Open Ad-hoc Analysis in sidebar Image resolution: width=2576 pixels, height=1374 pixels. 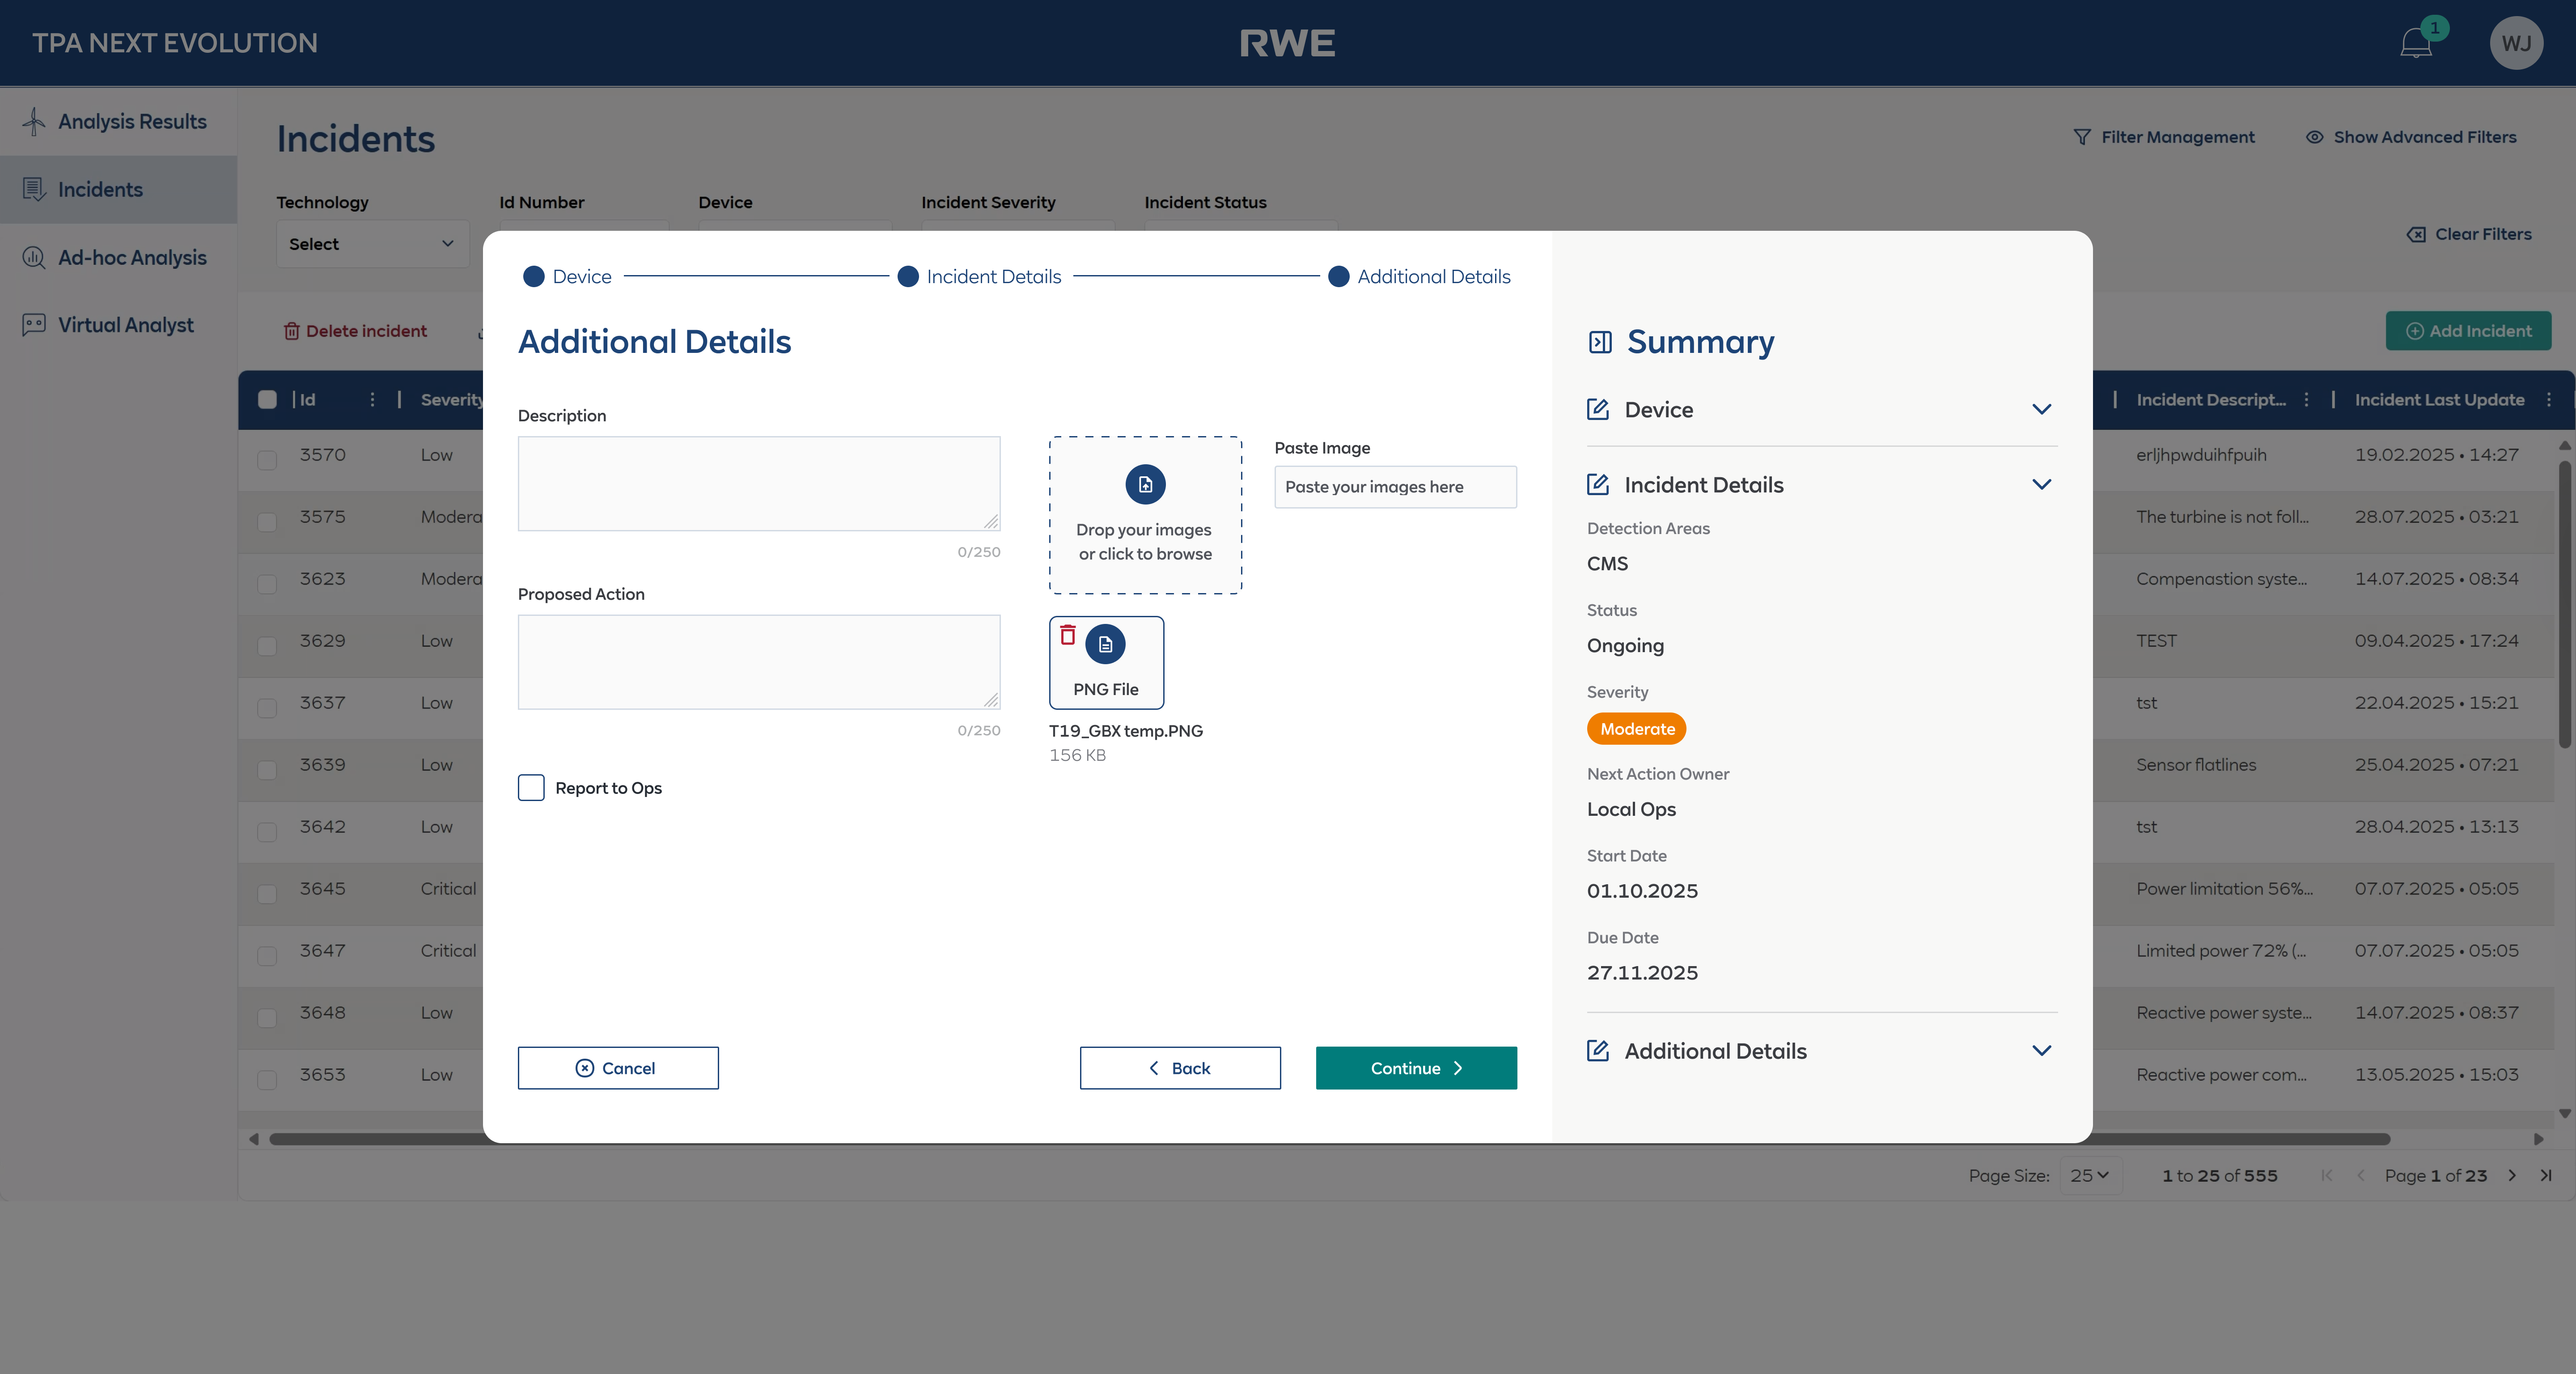point(118,257)
